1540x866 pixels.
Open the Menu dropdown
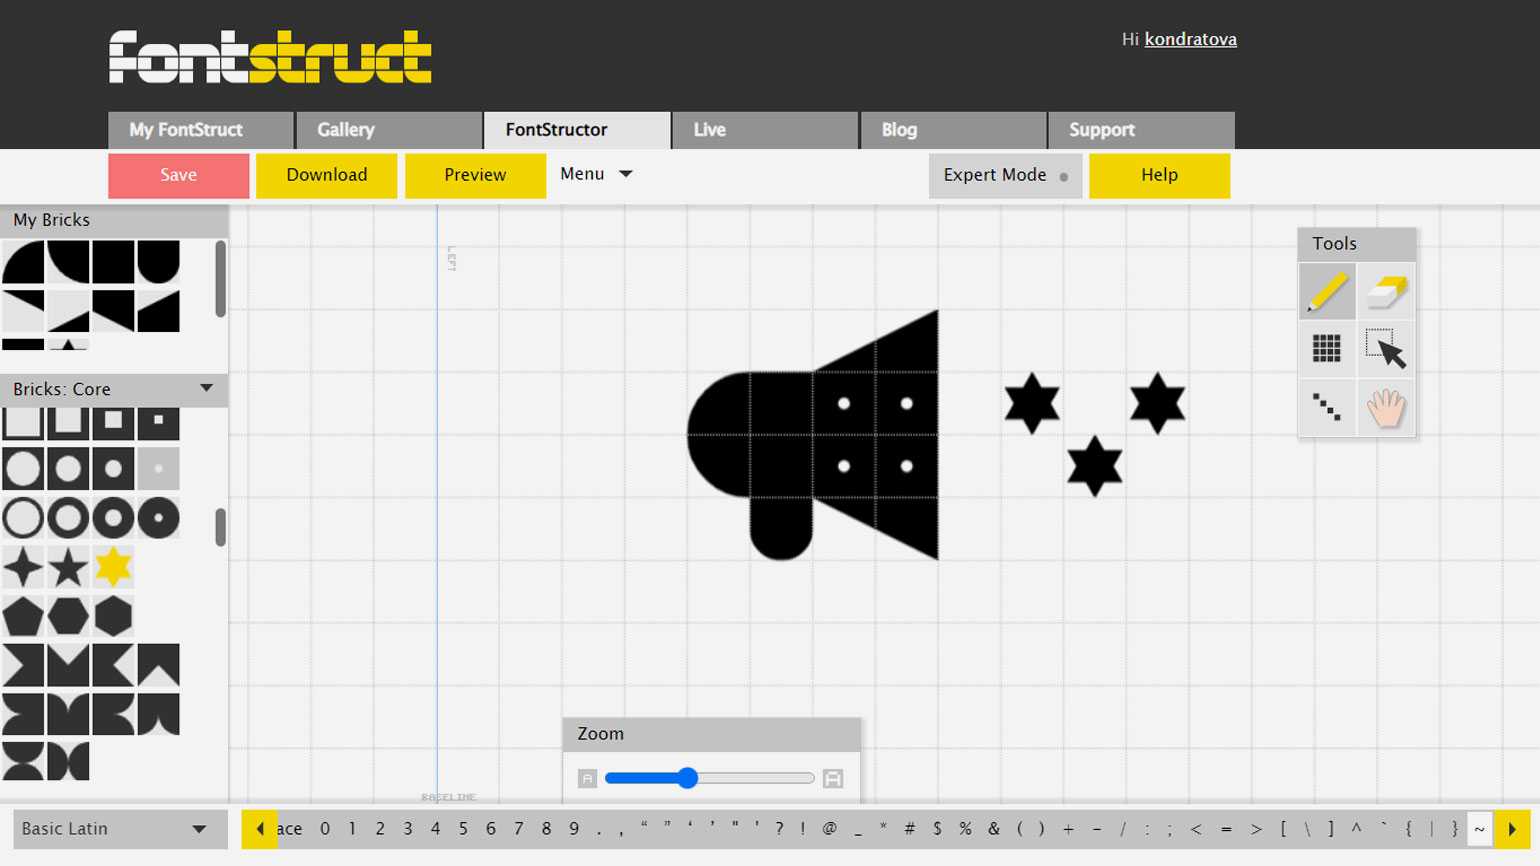(x=596, y=174)
